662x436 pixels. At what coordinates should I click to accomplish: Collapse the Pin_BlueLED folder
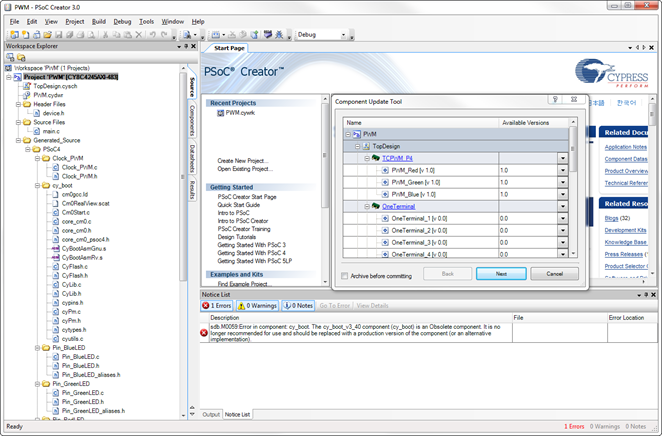(37, 348)
